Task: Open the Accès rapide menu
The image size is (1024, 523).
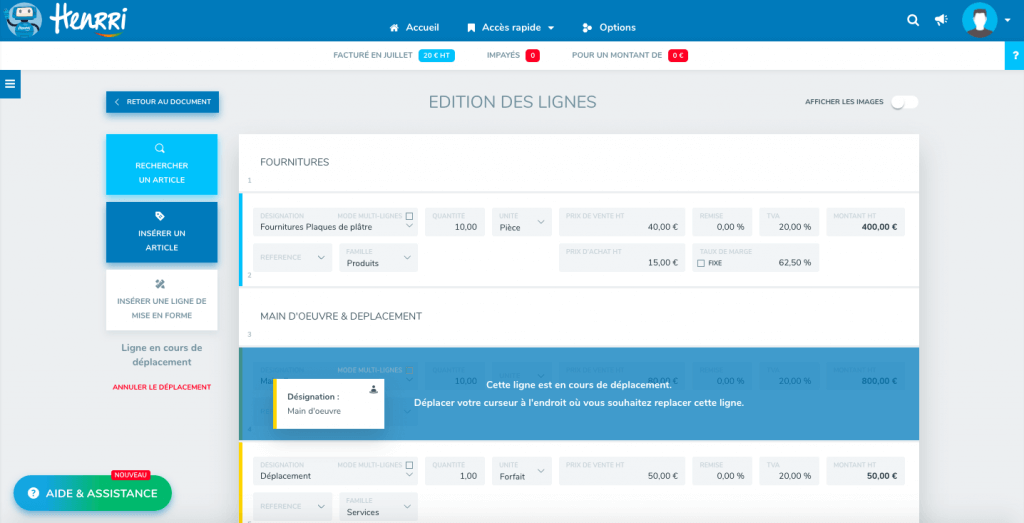Action: pos(510,27)
